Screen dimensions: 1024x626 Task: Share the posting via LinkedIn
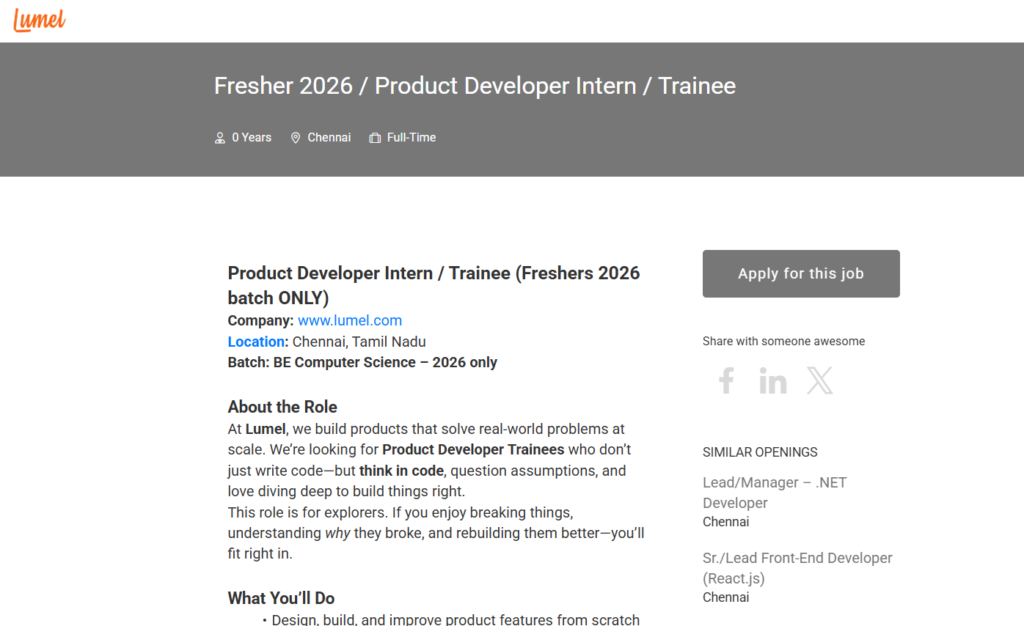pos(773,380)
